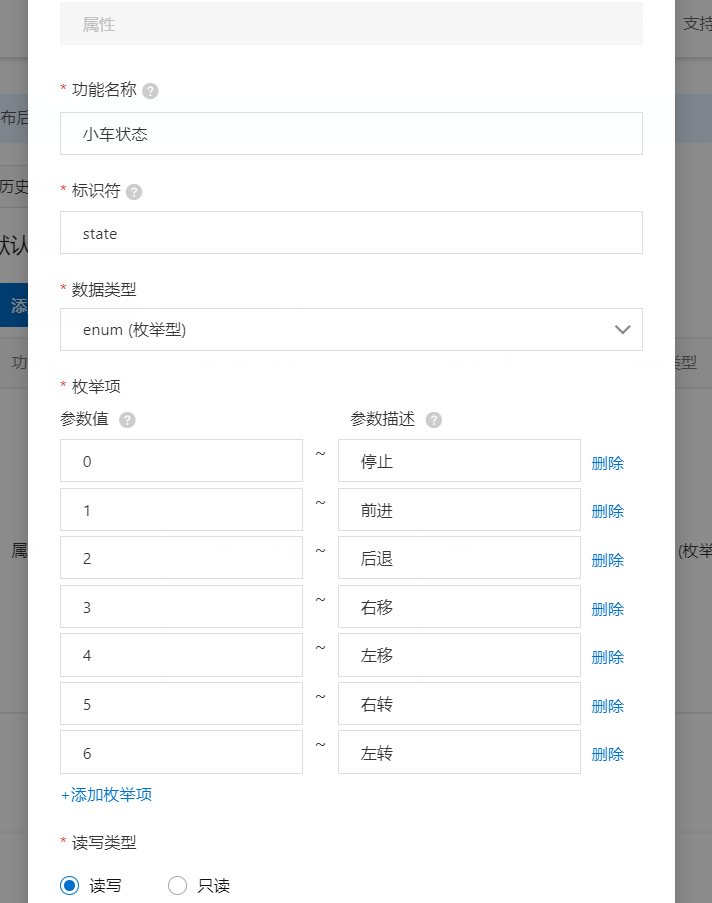Delete the 左转 enum item
Image resolution: width=712 pixels, height=903 pixels.
(x=607, y=752)
